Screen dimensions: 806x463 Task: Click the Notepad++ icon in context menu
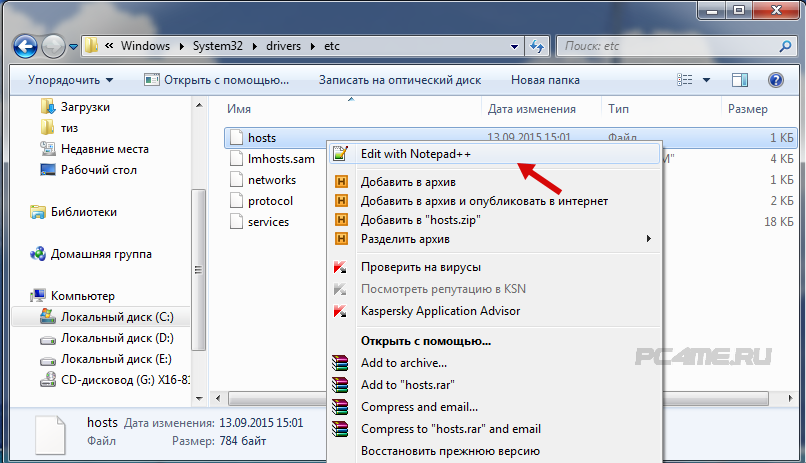341,154
